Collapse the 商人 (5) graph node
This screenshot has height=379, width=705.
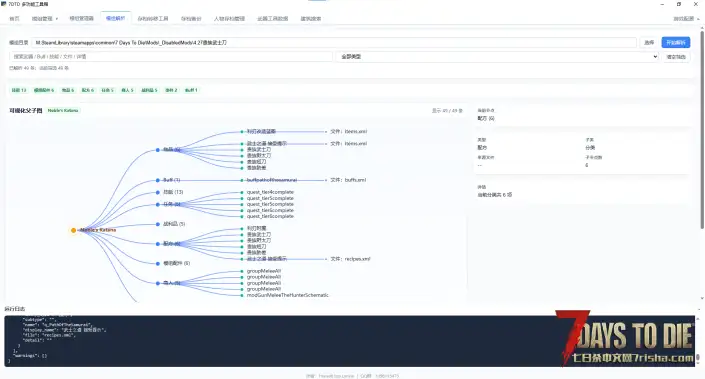[x=158, y=283]
